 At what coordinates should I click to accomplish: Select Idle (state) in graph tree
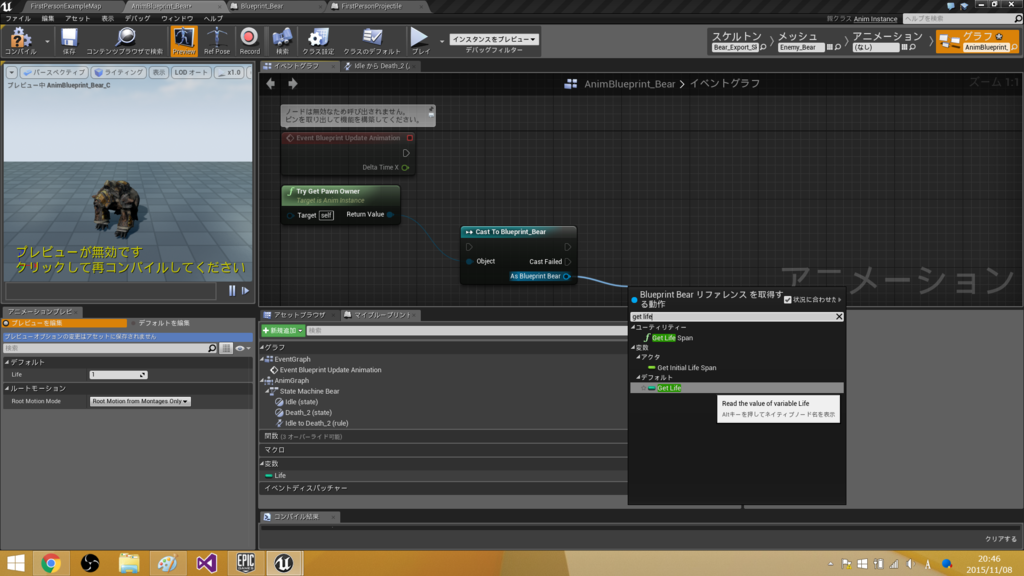click(x=301, y=402)
